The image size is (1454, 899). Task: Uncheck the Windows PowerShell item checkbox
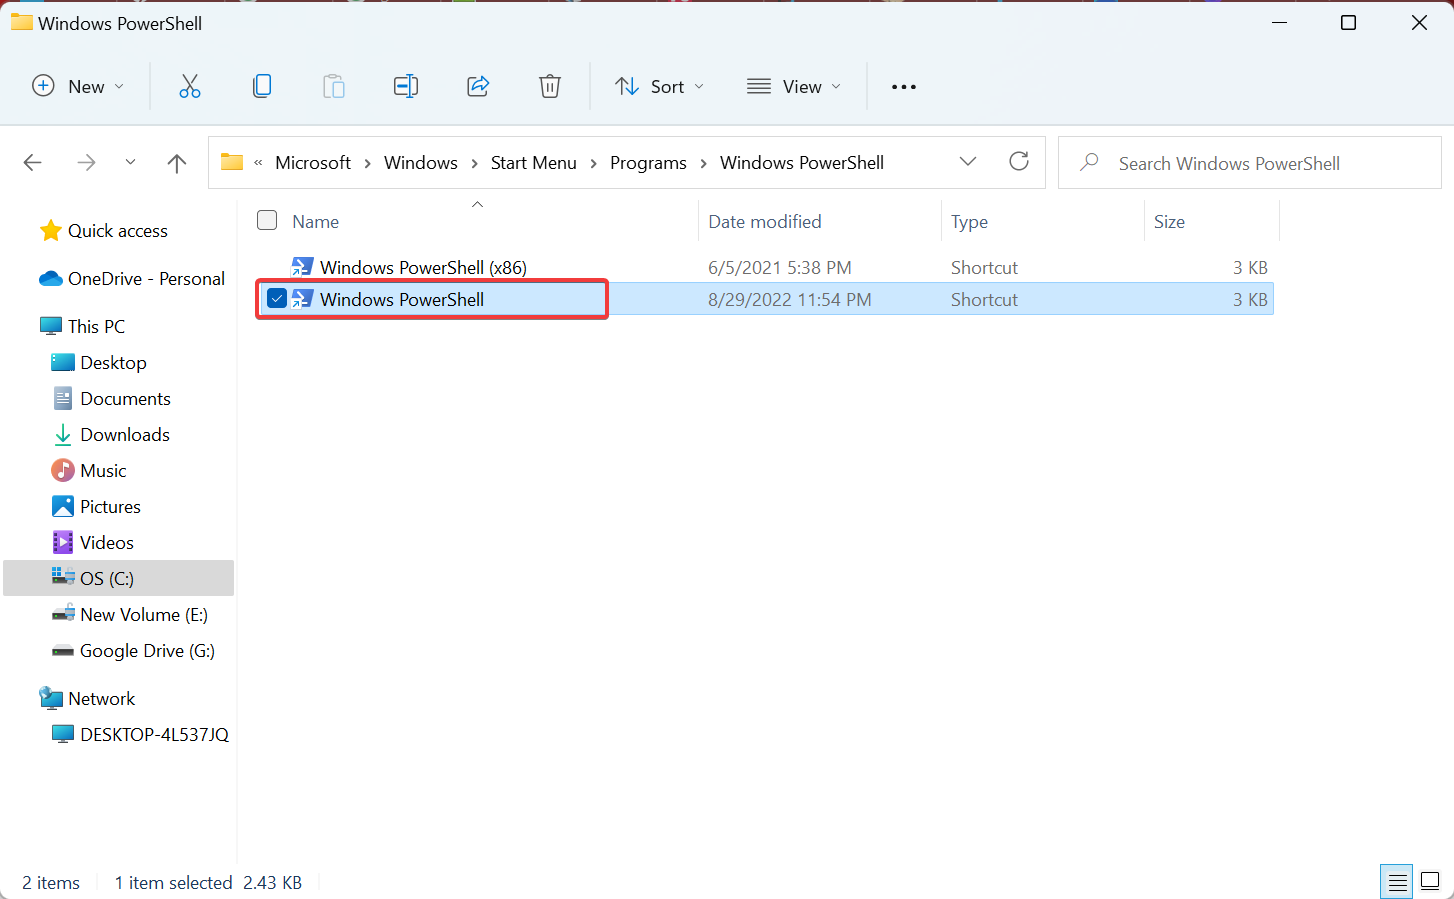coord(277,298)
